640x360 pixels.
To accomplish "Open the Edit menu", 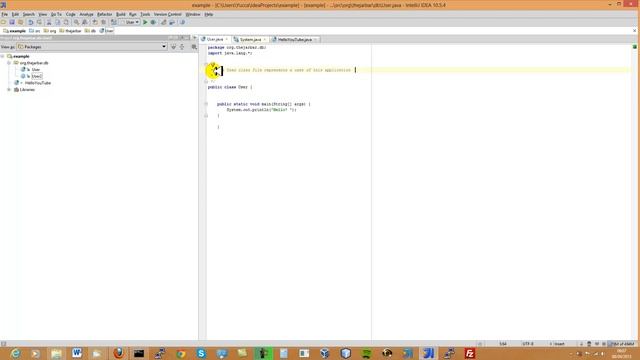I will 15,14.
